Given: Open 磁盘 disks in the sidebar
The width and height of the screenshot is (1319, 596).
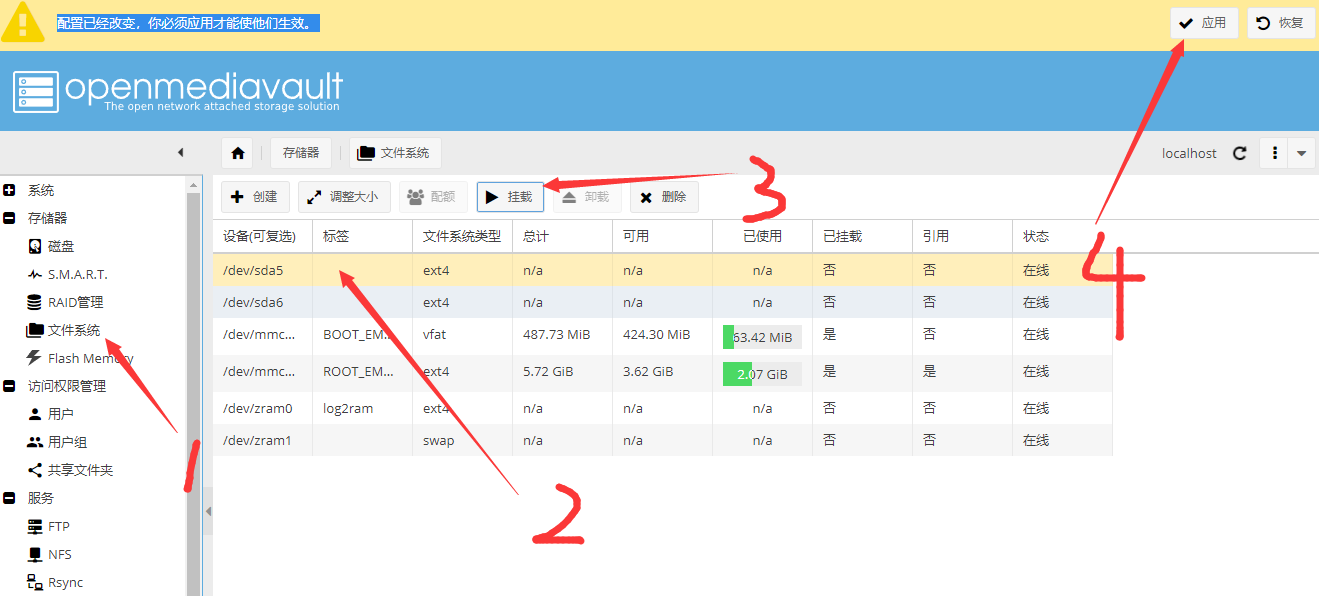Looking at the screenshot, I should pos(61,246).
